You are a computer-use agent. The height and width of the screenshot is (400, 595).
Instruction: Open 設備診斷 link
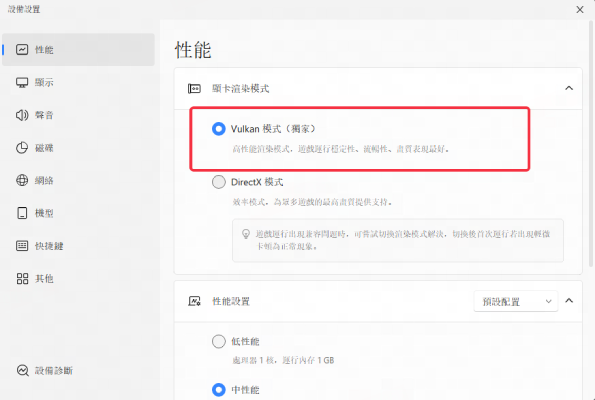tap(54, 370)
